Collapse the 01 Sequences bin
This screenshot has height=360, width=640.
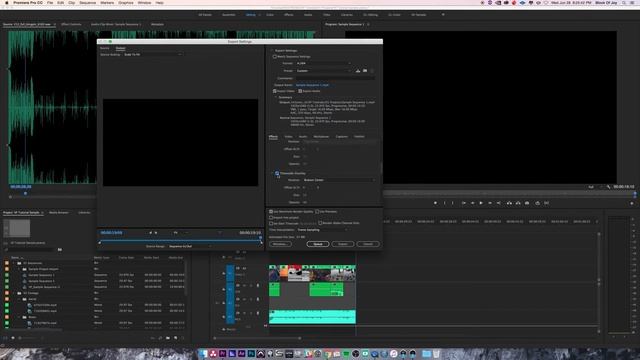click(x=13, y=263)
